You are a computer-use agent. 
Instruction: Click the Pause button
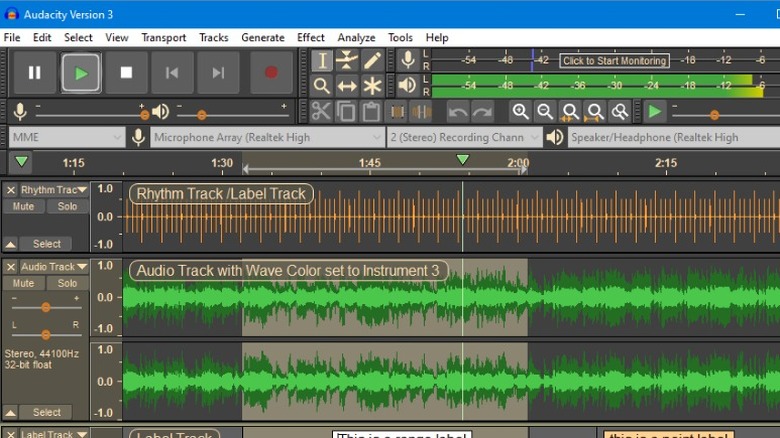[35, 73]
